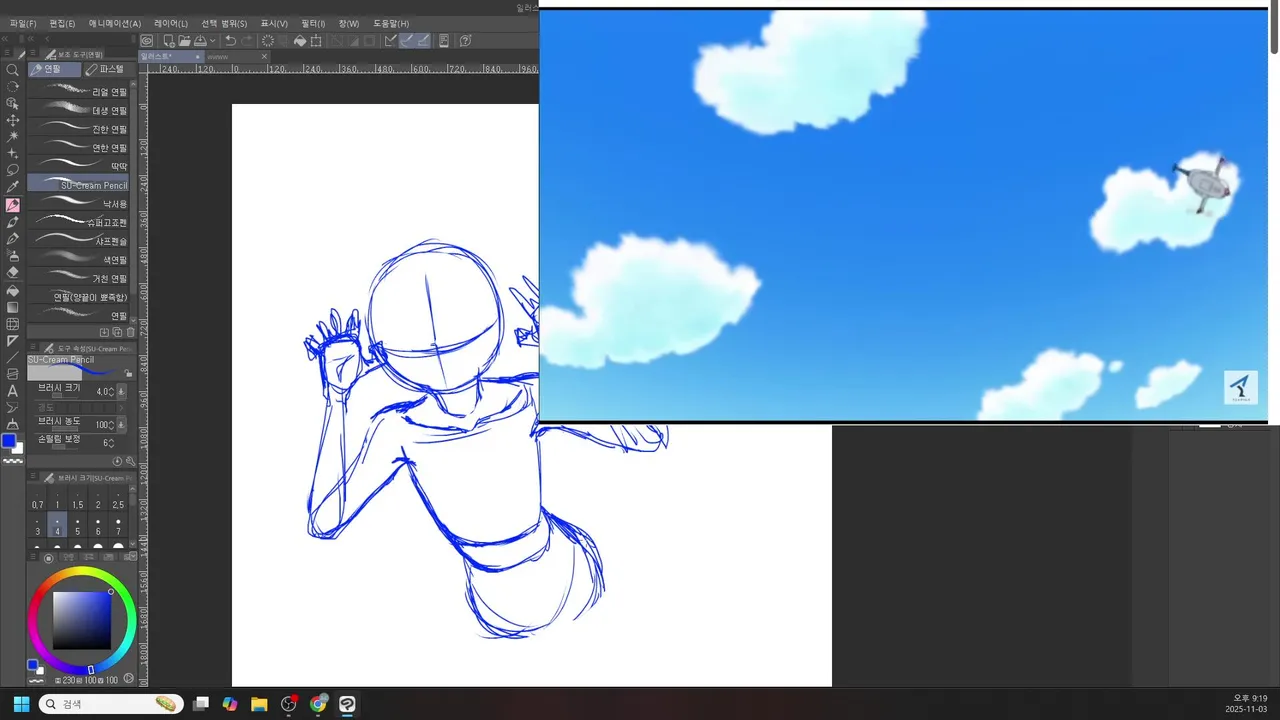Open a file via the command bar folder icon
This screenshot has width=1280, height=720.
tap(185, 41)
